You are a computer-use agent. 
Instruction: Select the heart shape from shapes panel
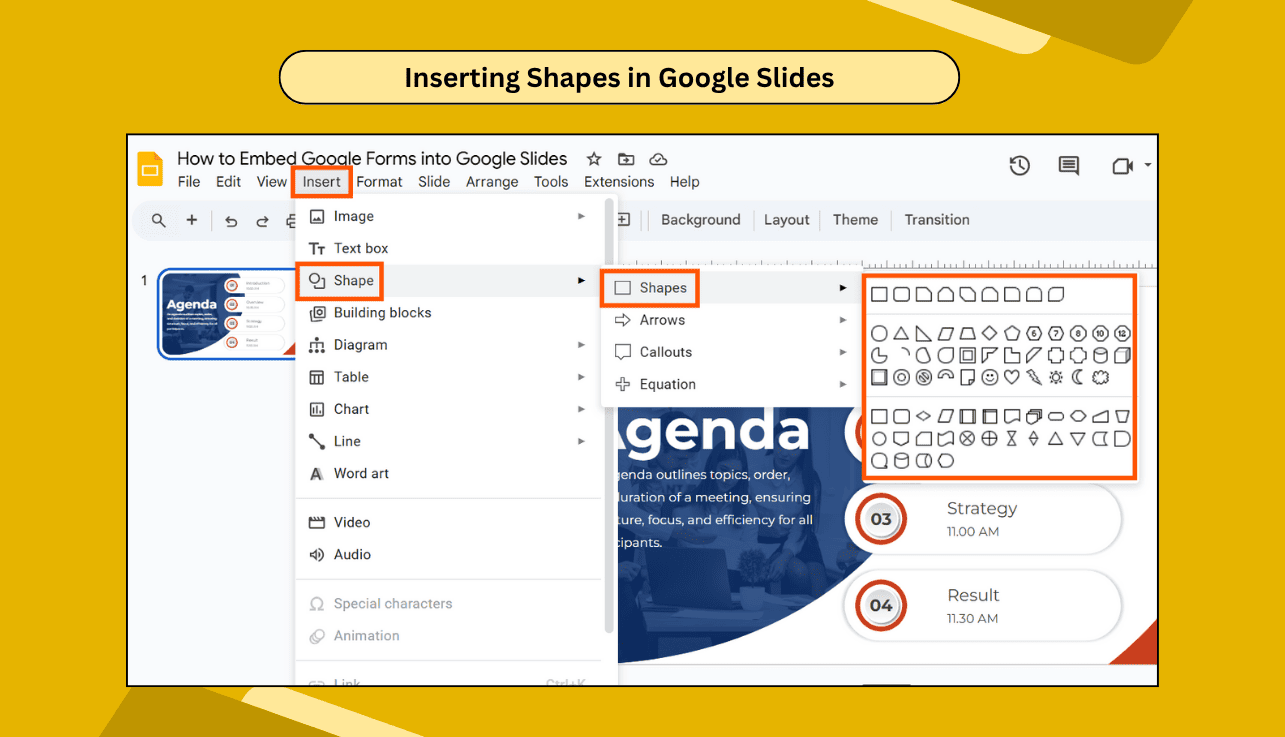[x=1011, y=377]
